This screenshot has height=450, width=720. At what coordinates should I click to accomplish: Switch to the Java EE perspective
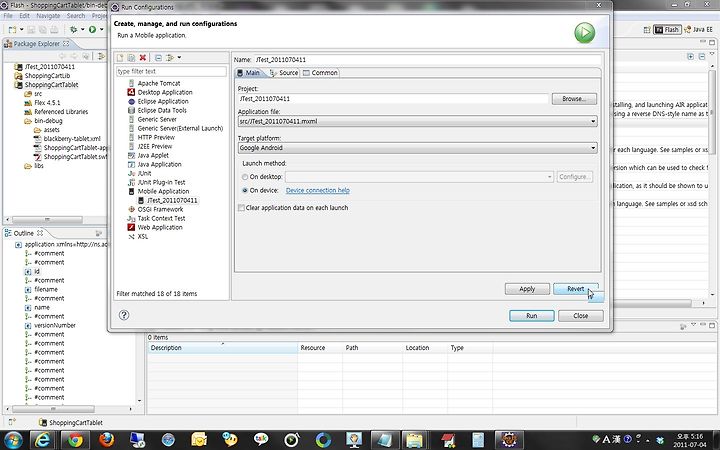pos(698,30)
